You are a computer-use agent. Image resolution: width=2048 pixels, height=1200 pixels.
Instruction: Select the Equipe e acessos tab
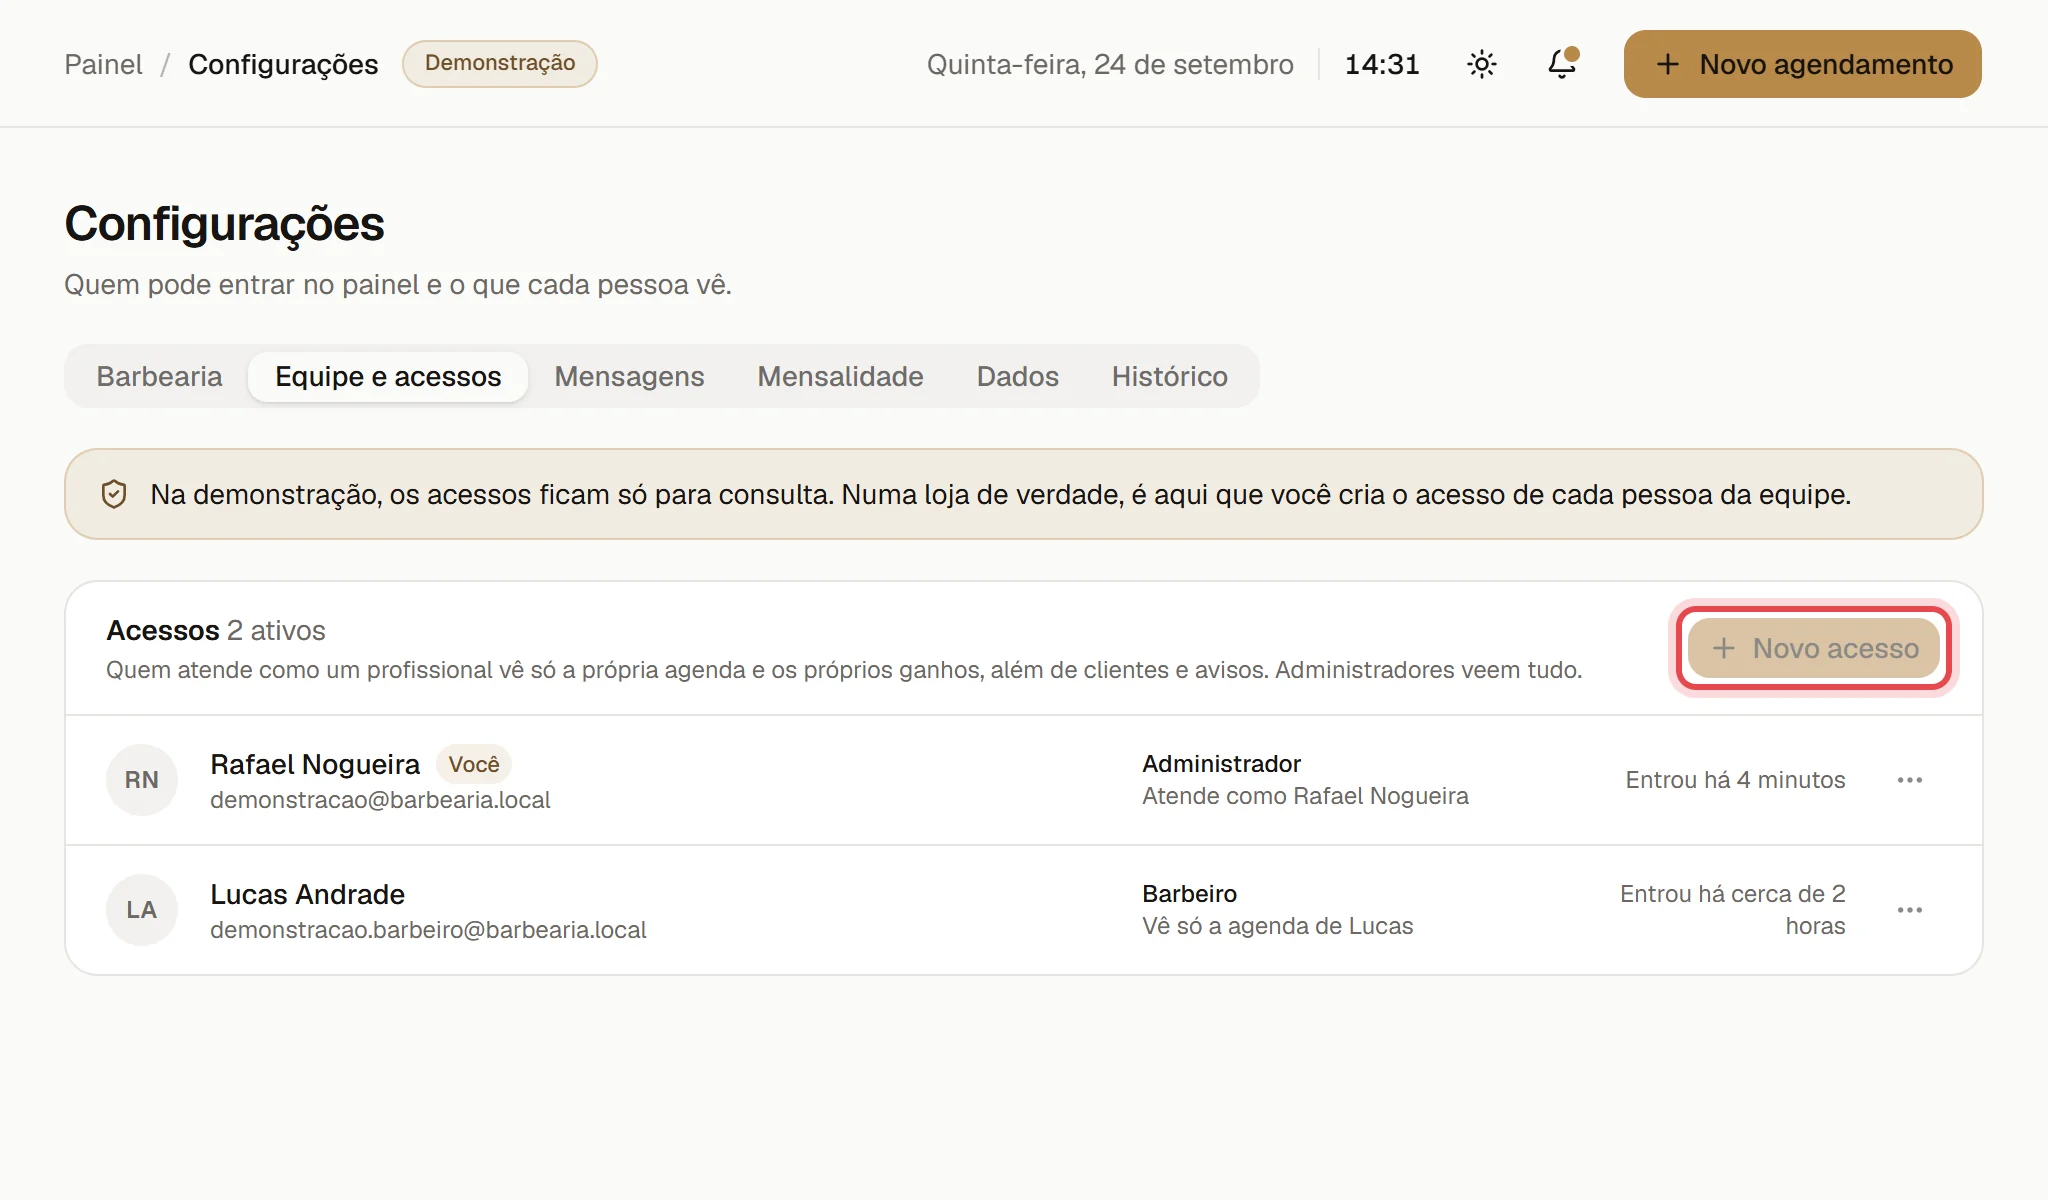tap(388, 376)
